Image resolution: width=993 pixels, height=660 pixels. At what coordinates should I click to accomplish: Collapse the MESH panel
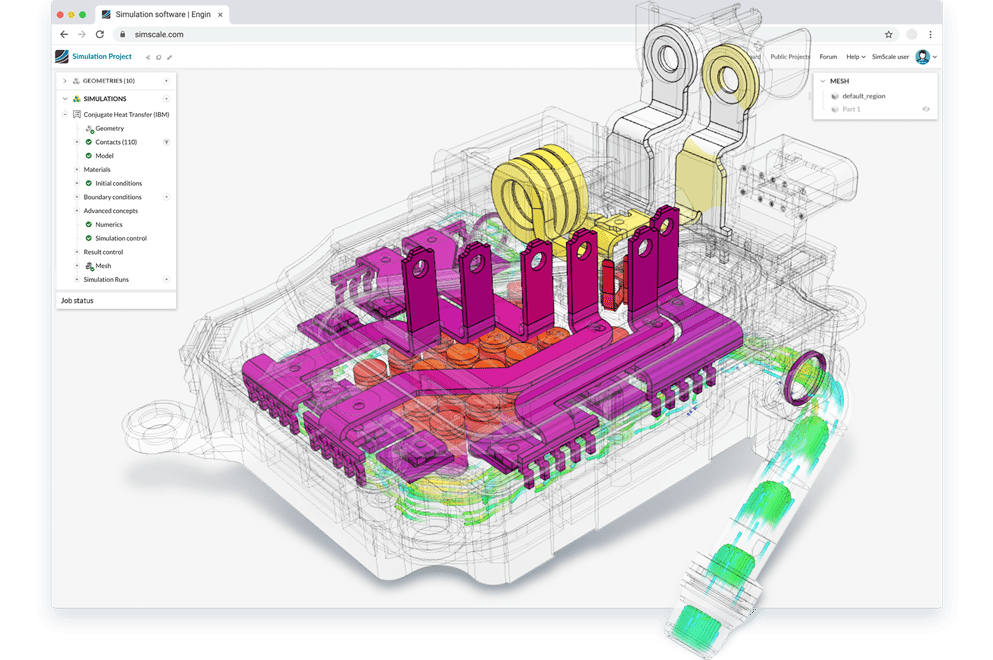coord(822,81)
